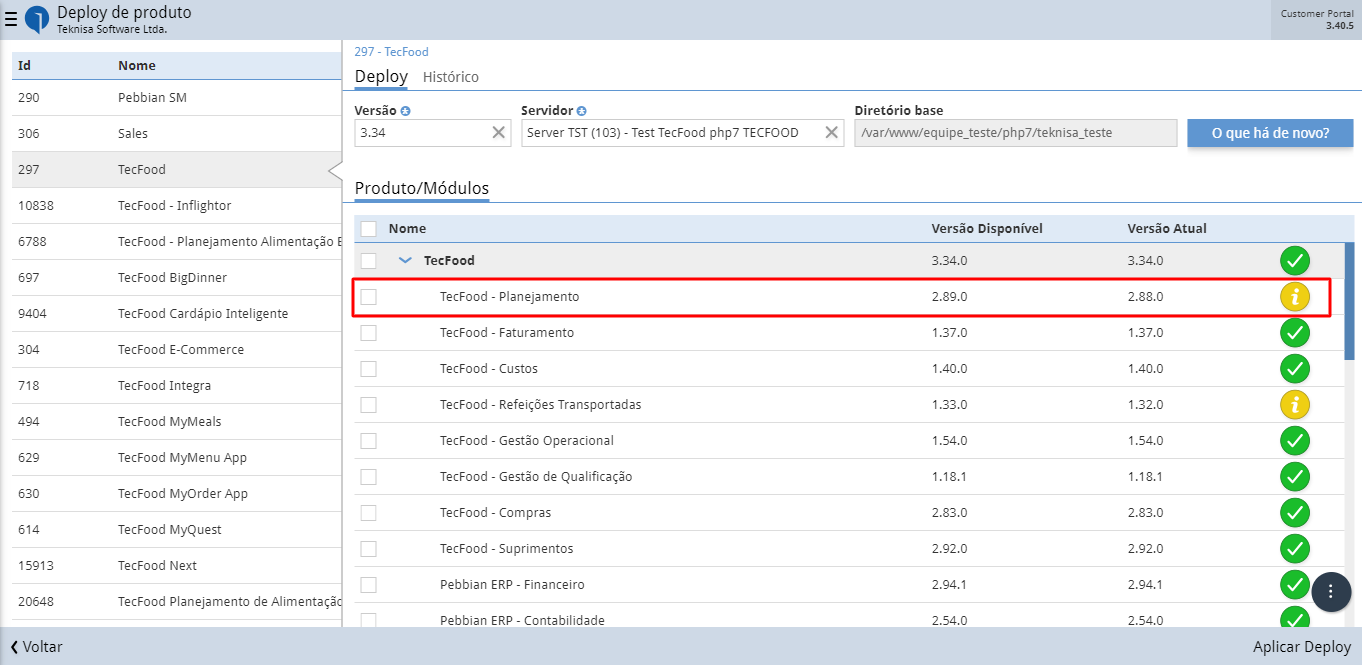The height and width of the screenshot is (665, 1362).
Task: Select TecFood MyQuest in product list
Action: [177, 530]
